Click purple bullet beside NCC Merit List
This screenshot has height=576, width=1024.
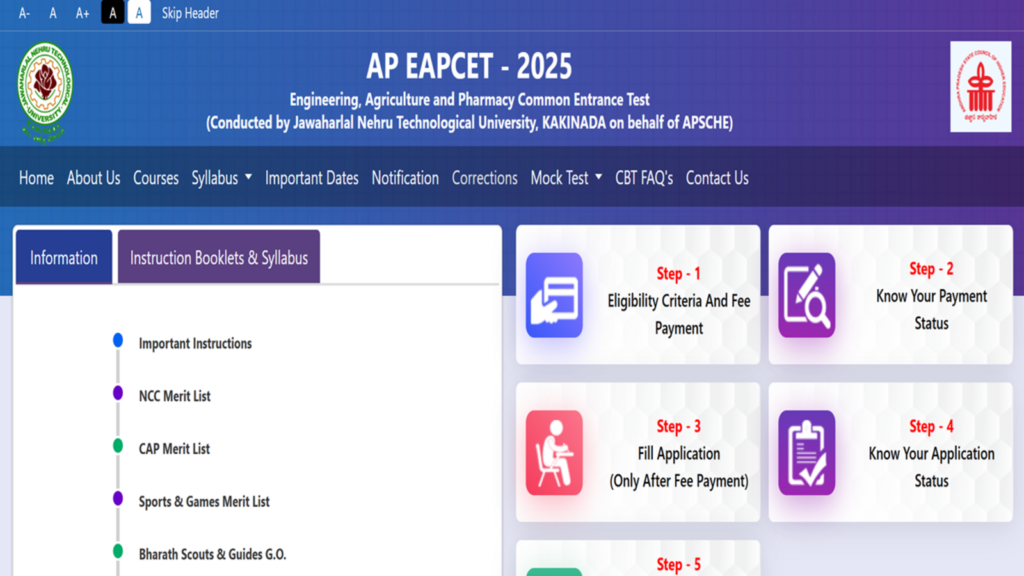pyautogui.click(x=118, y=393)
